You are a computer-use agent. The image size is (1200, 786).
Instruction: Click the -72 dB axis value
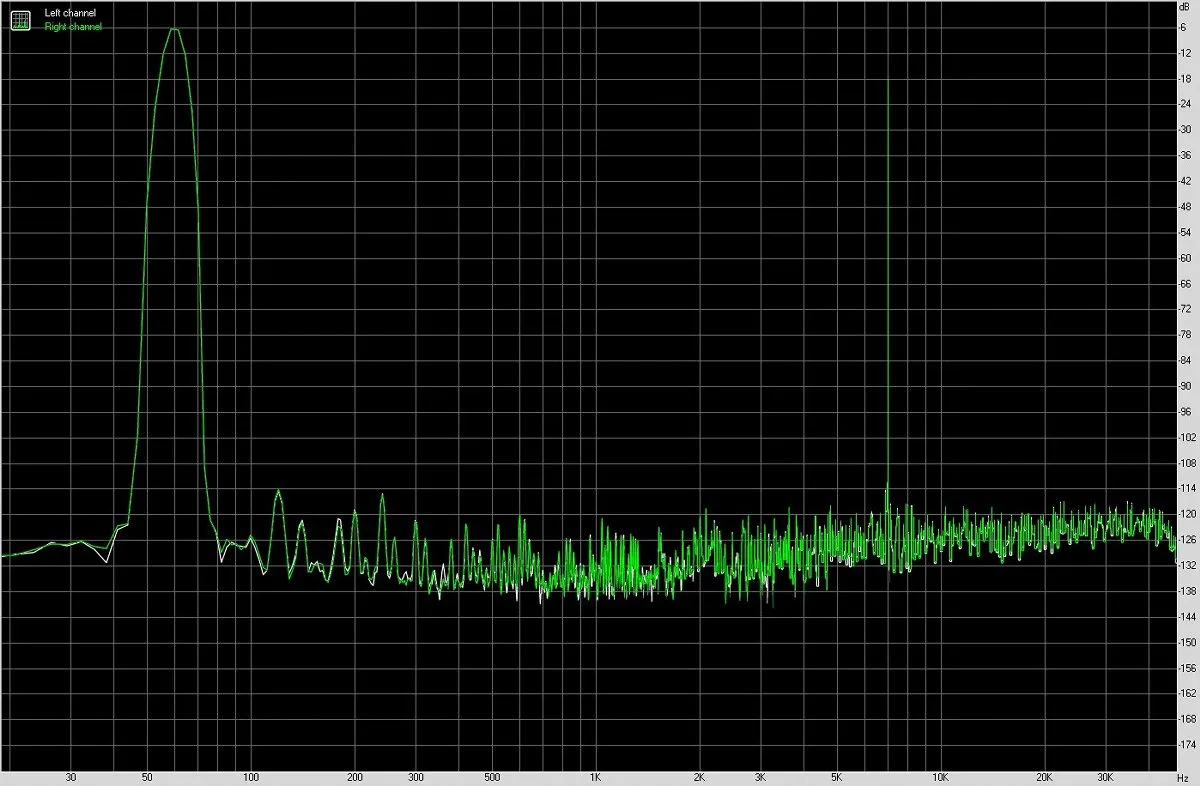click(x=1186, y=309)
